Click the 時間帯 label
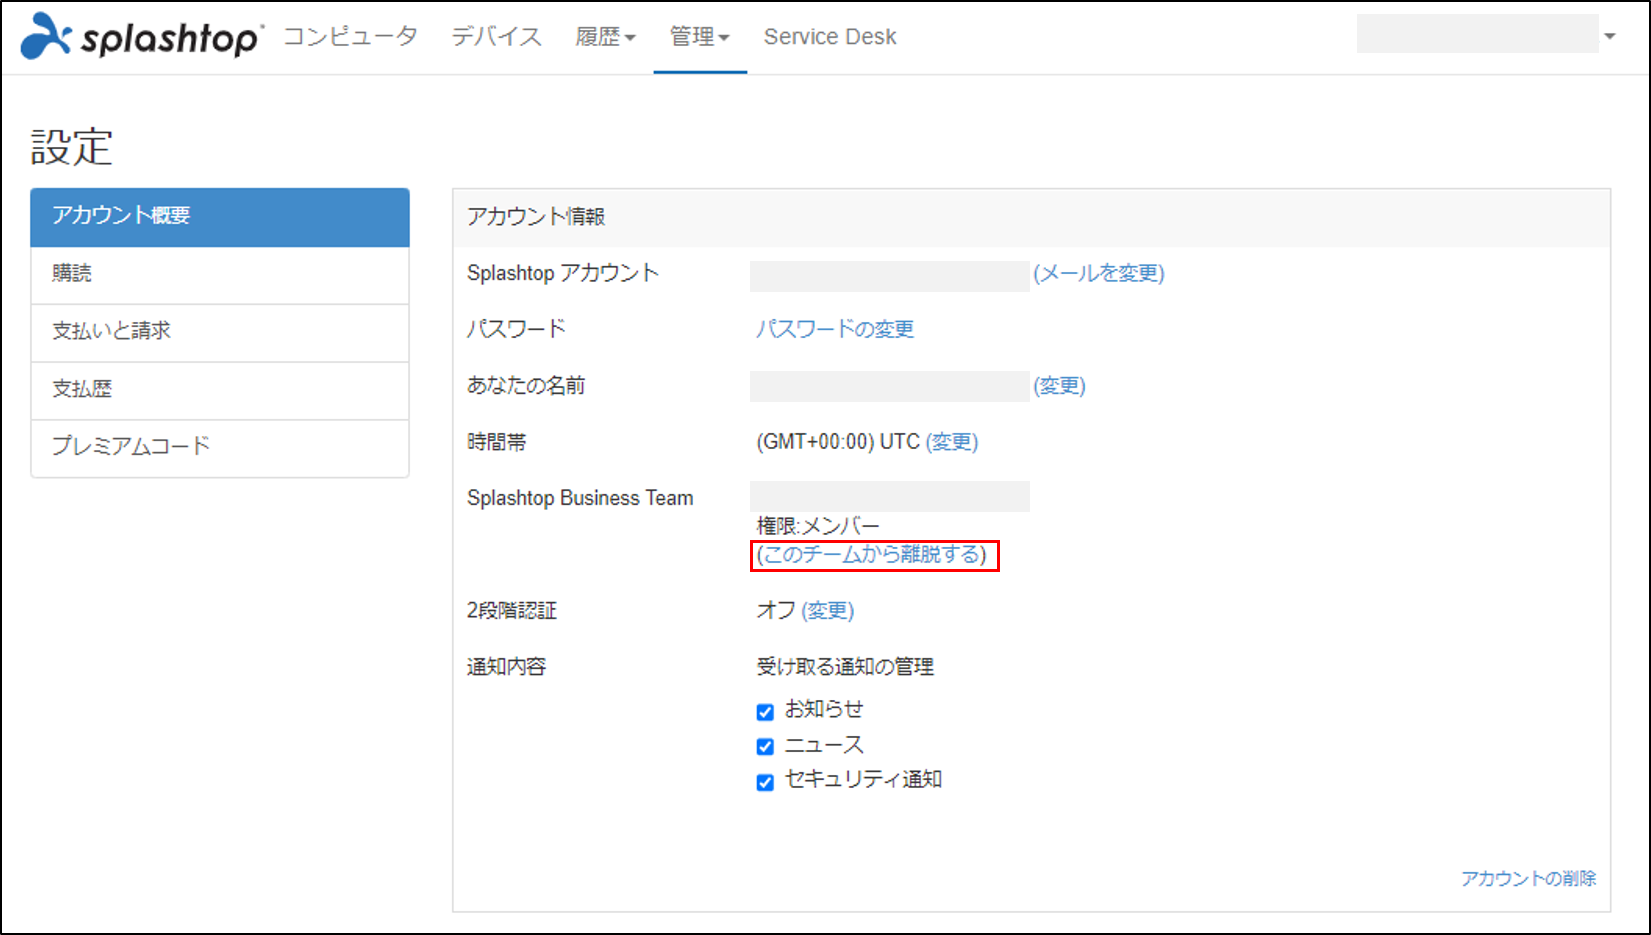The width and height of the screenshot is (1651, 935). (x=497, y=441)
